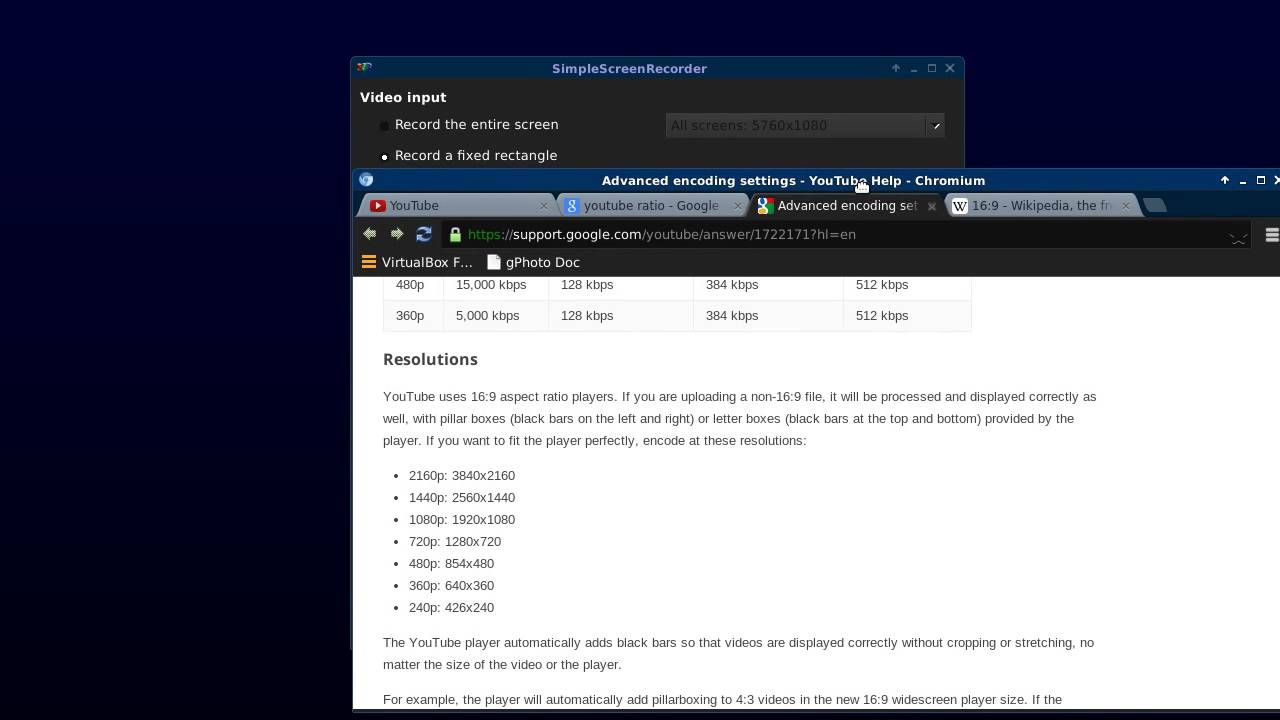
Task: Go forward with the browser forward arrow
Action: click(x=397, y=234)
